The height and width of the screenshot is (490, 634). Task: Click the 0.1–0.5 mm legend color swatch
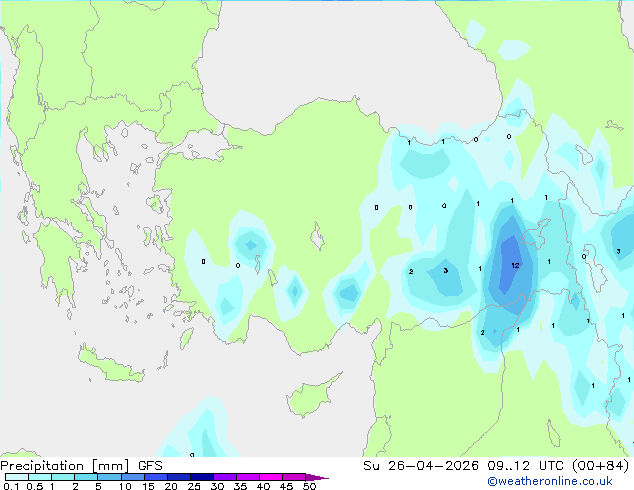click(17, 477)
